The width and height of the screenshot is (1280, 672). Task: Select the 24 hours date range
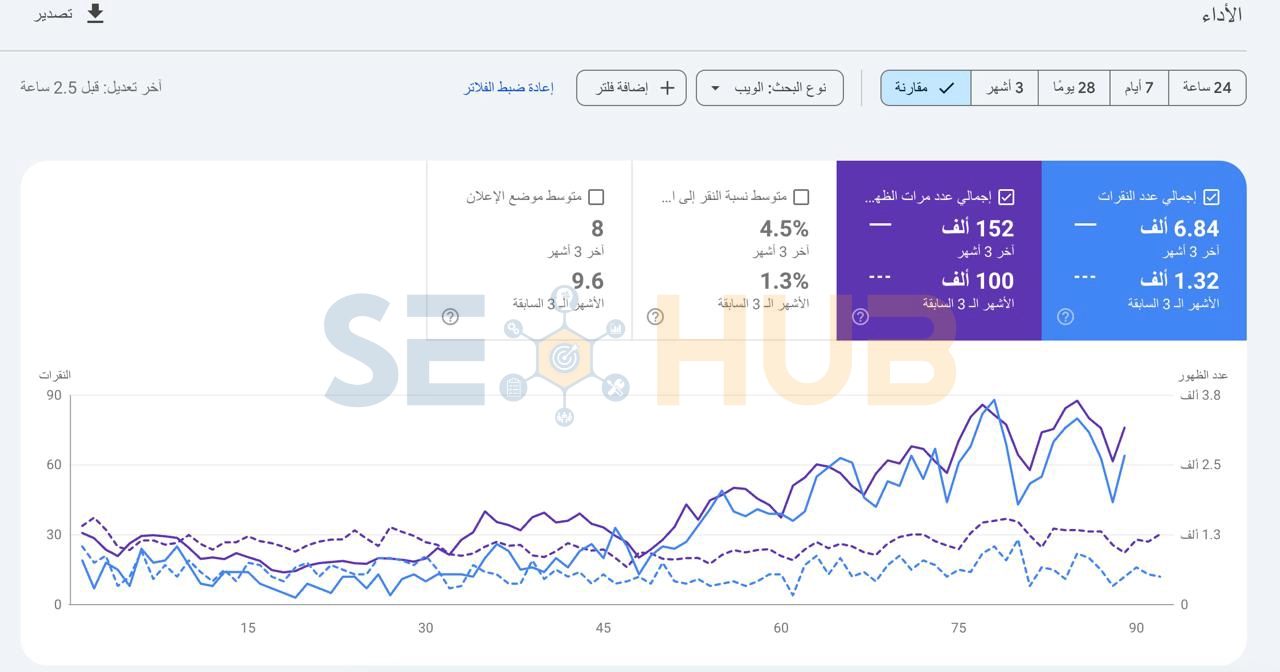1207,88
